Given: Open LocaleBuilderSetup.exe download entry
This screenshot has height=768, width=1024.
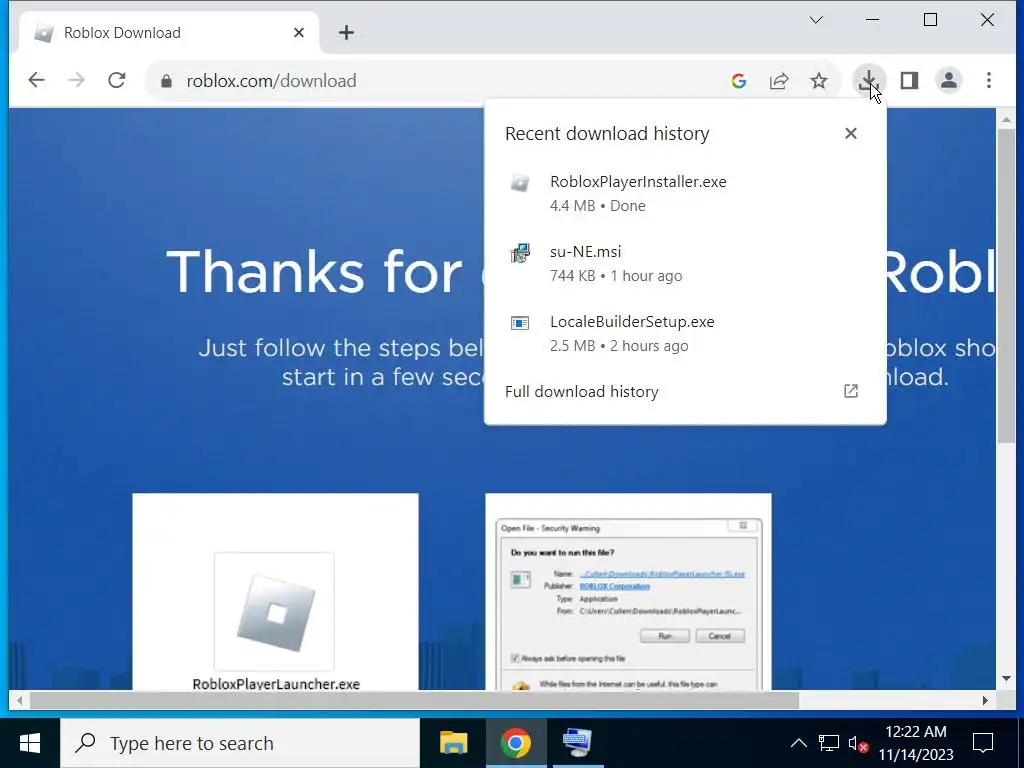Looking at the screenshot, I should click(685, 333).
